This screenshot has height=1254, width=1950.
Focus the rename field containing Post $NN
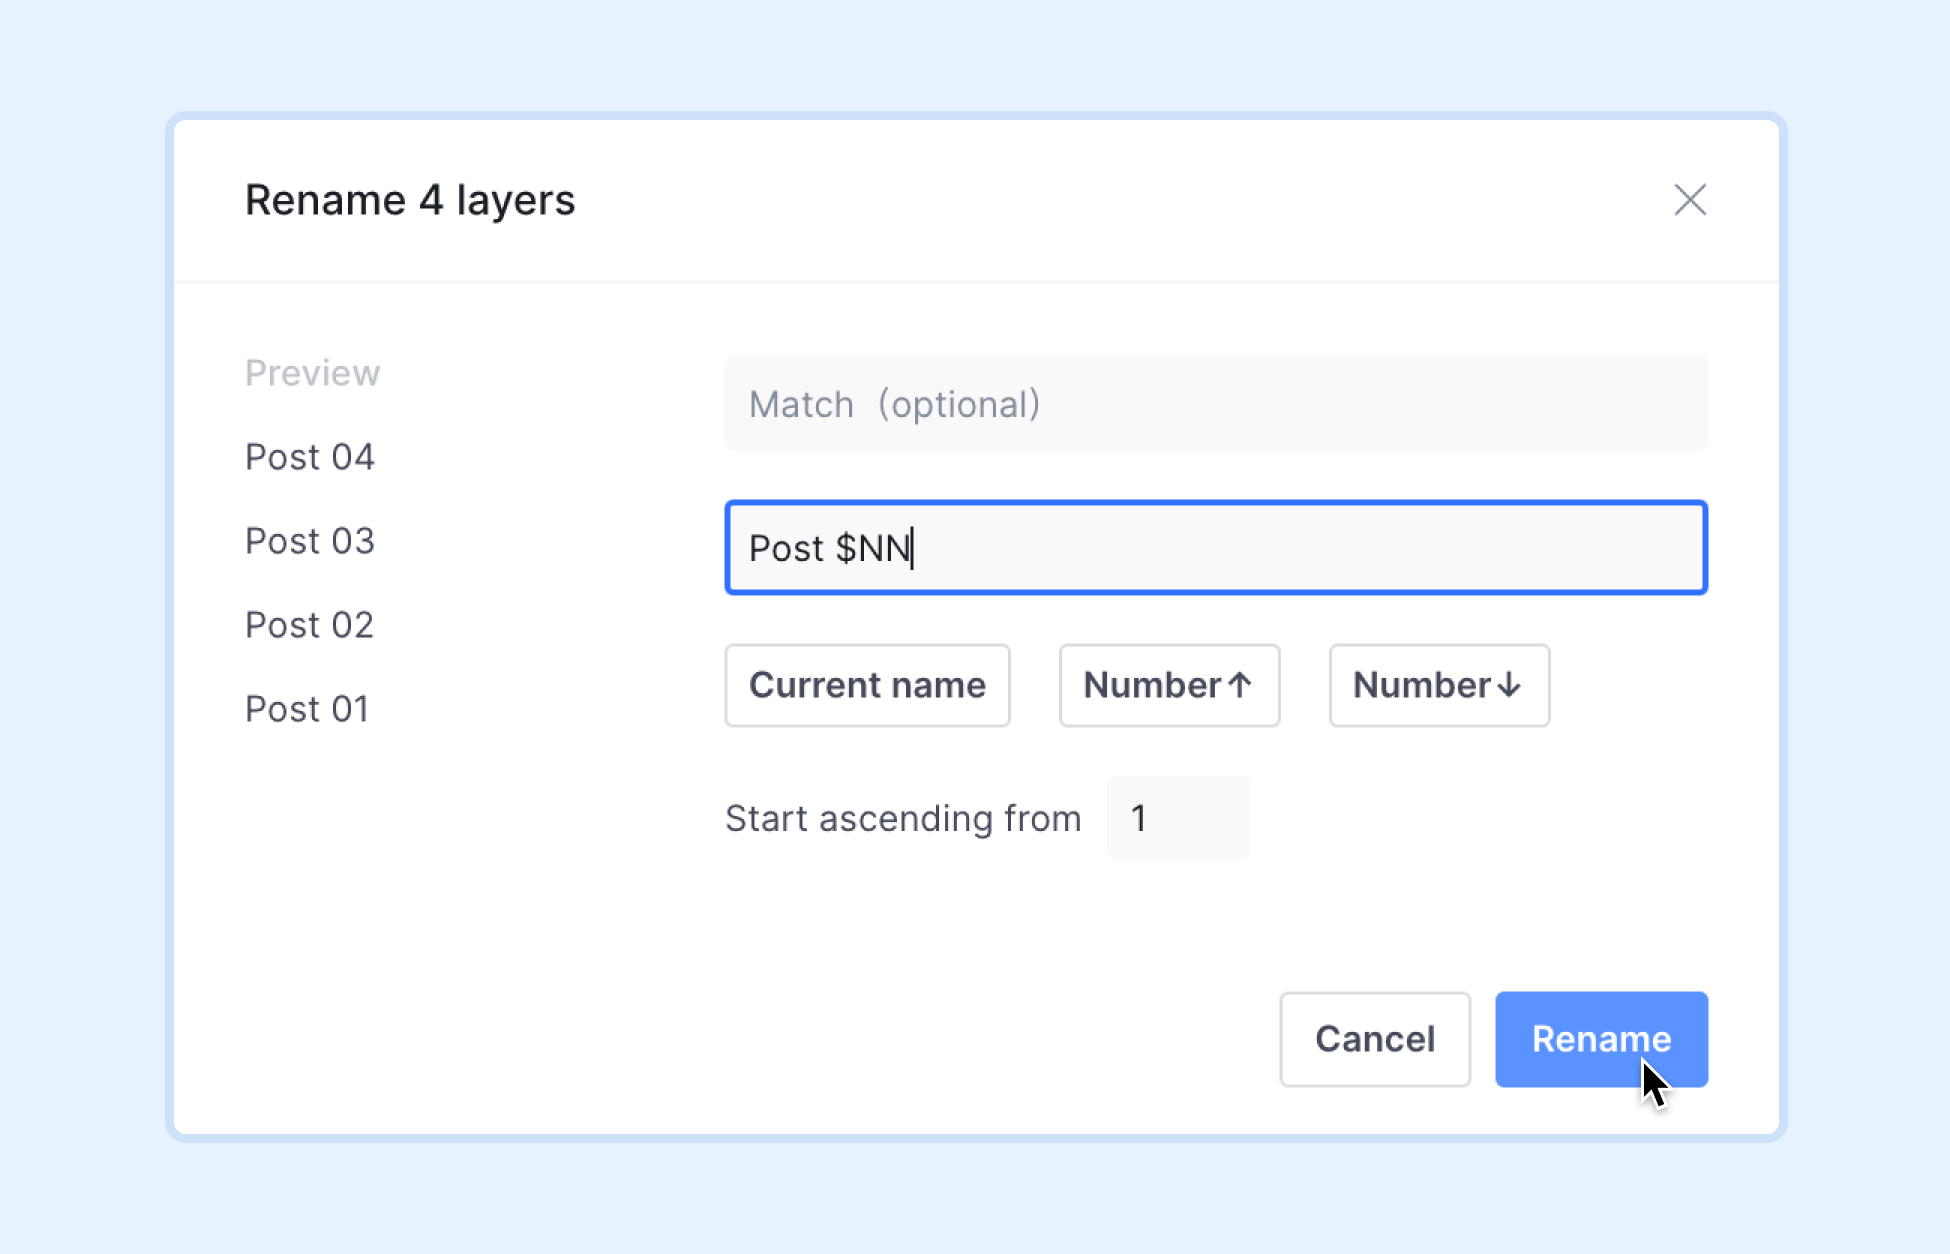tap(1216, 548)
